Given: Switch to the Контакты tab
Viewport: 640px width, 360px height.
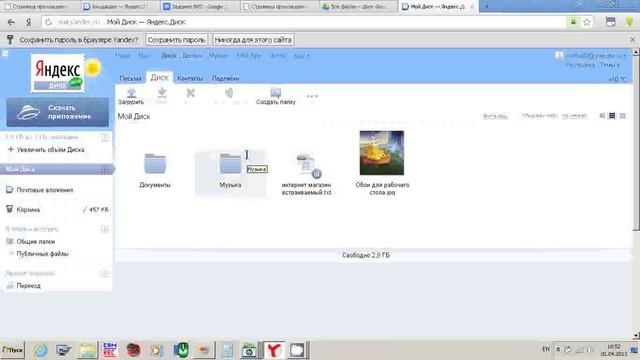Looking at the screenshot, I should pyautogui.click(x=190, y=78).
